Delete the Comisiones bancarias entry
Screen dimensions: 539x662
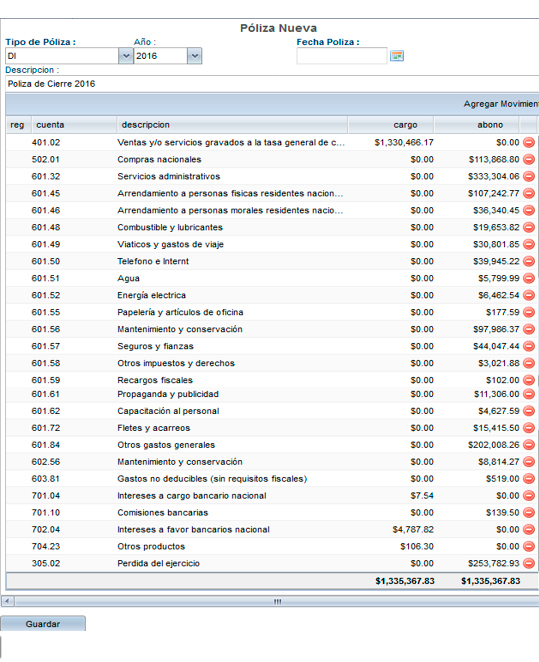(529, 513)
